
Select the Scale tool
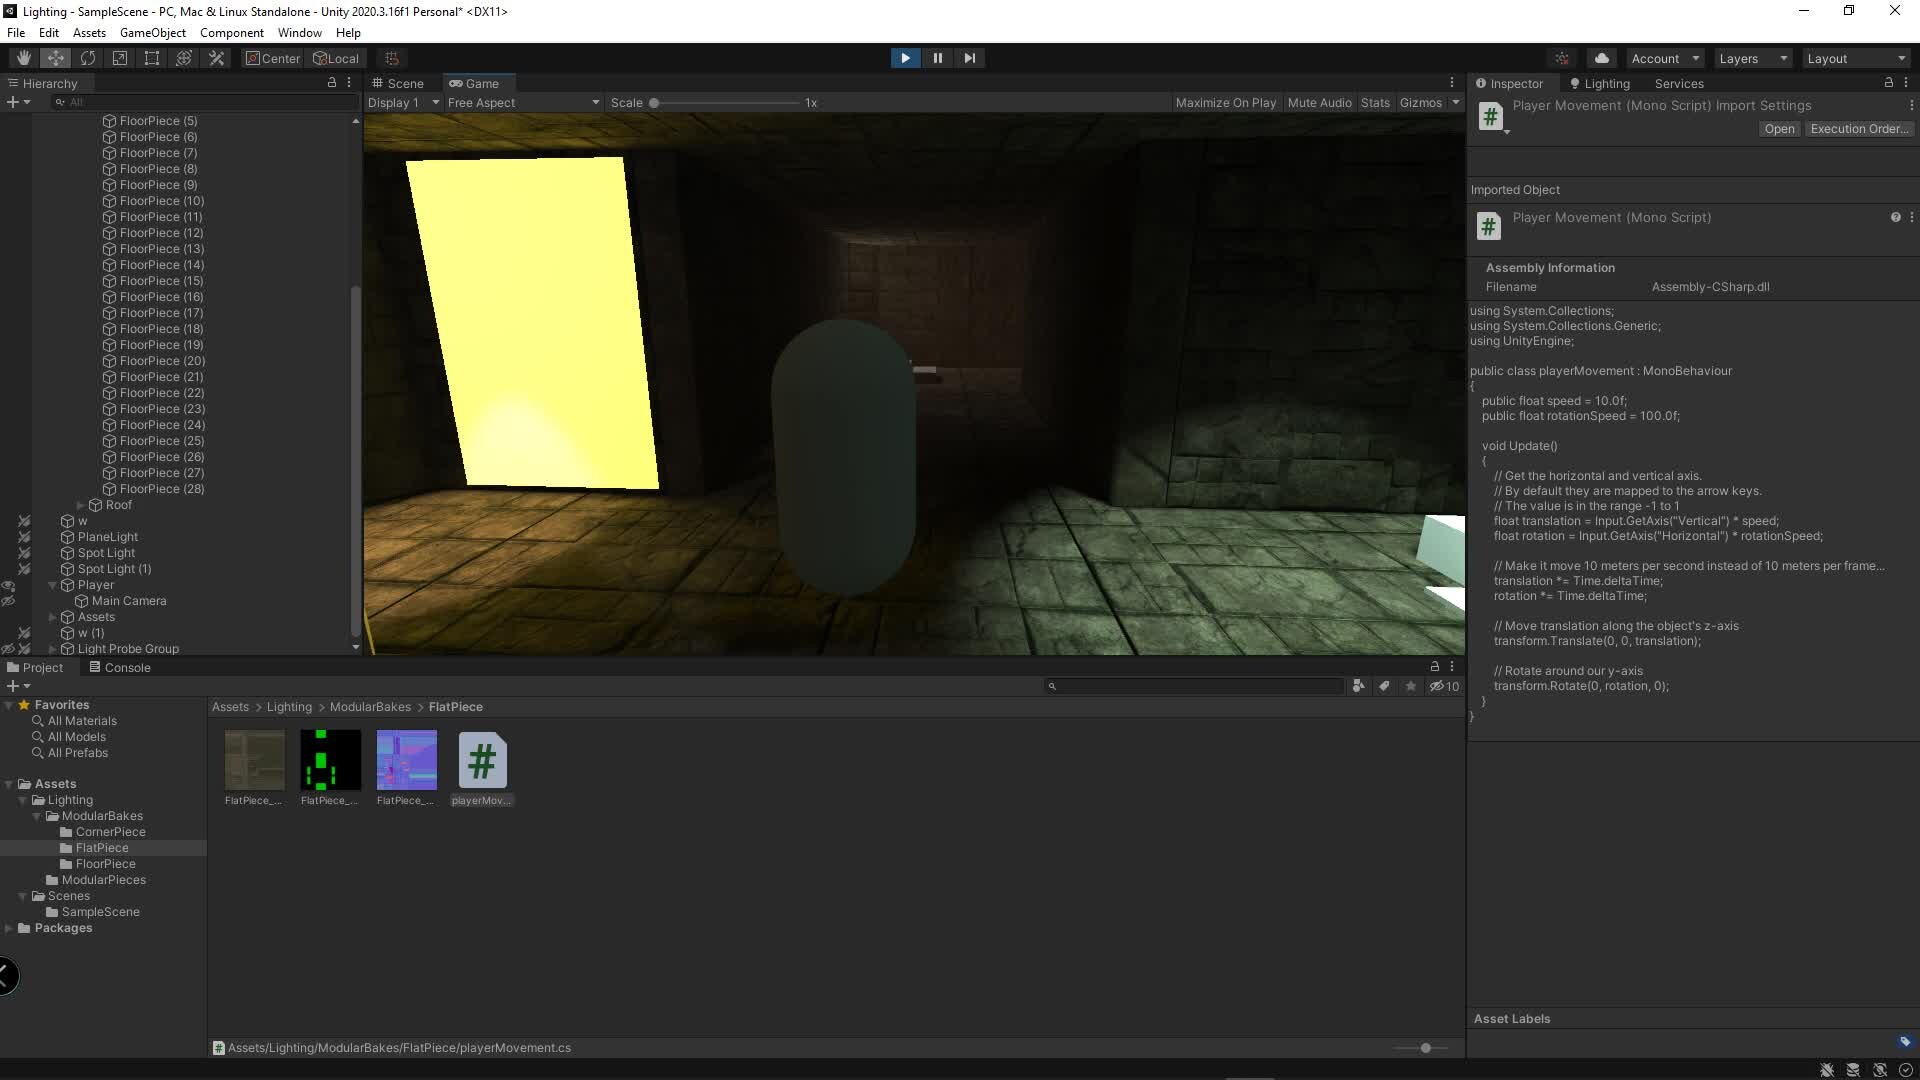pos(119,57)
